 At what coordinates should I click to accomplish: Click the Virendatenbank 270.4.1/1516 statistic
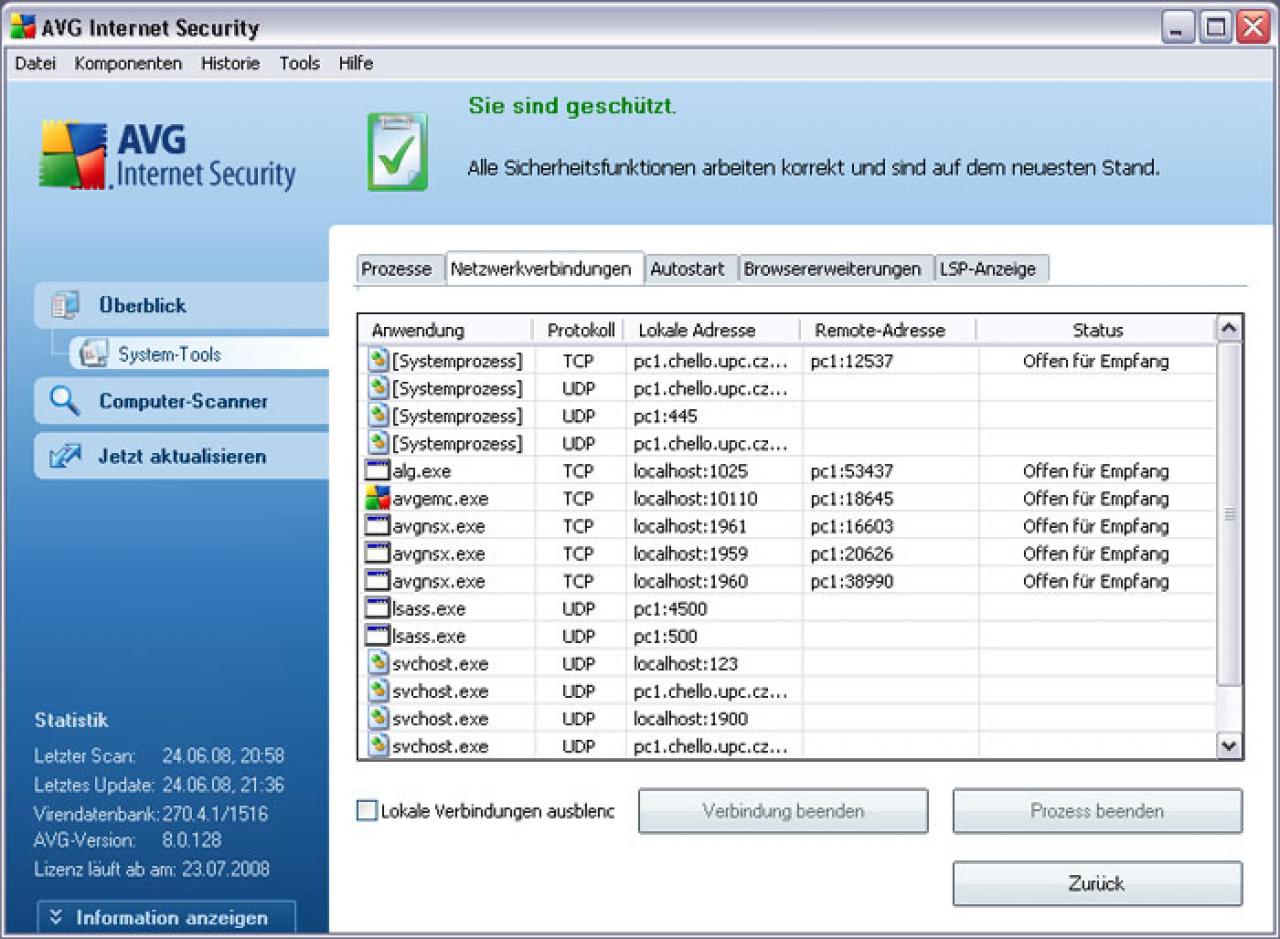pyautogui.click(x=151, y=814)
